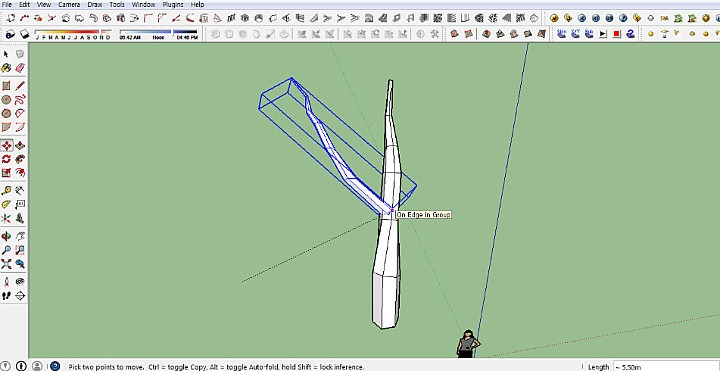Select the Rotate tool

point(6,159)
